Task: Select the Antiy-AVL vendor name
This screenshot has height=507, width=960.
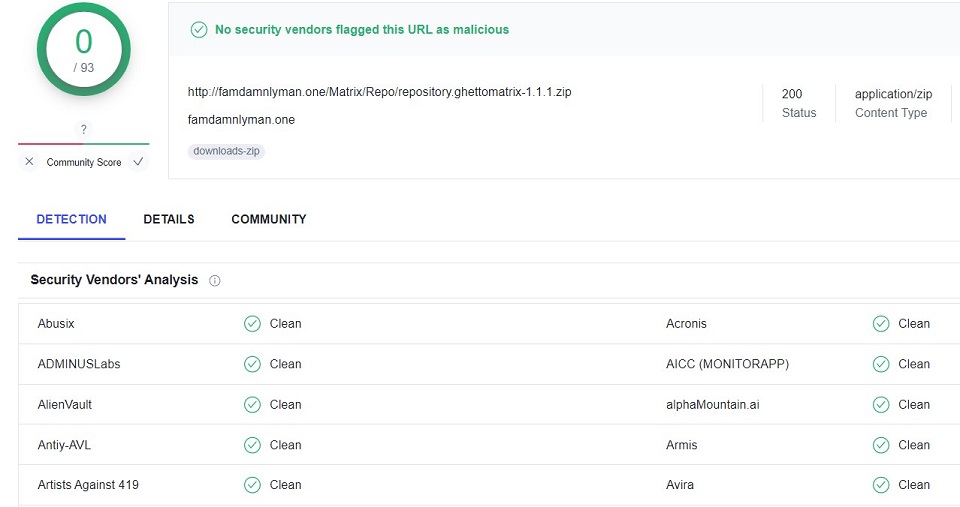Action: point(64,445)
